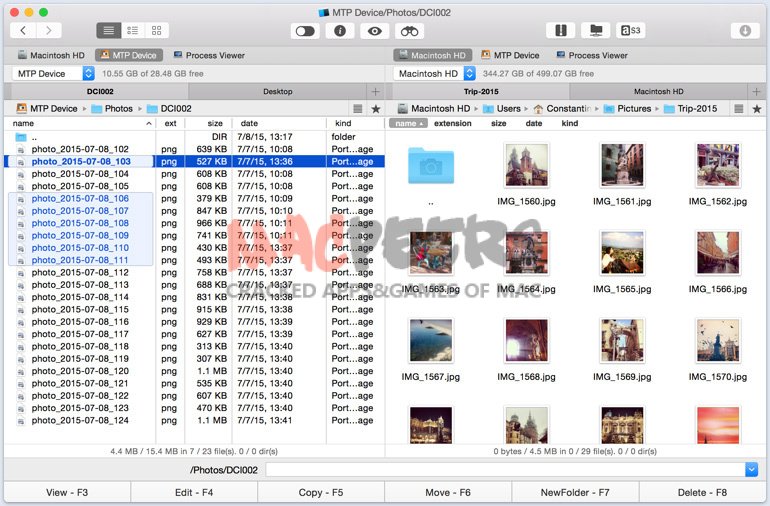The width and height of the screenshot is (770, 506).
Task: Click the Copy - F5 button
Action: 321,492
